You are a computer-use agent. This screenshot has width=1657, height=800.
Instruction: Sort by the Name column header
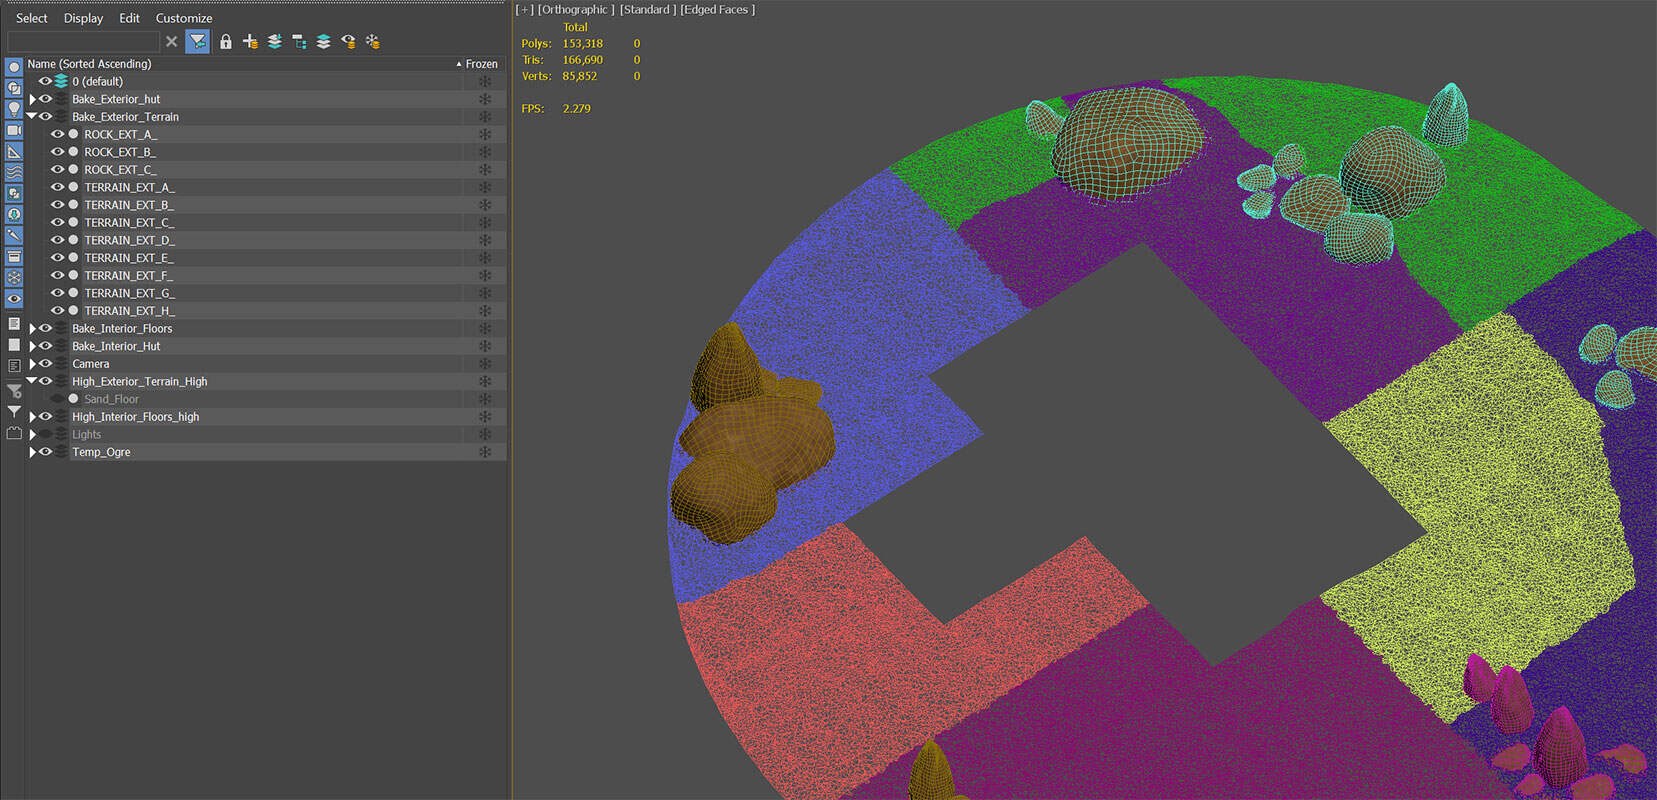pos(90,63)
